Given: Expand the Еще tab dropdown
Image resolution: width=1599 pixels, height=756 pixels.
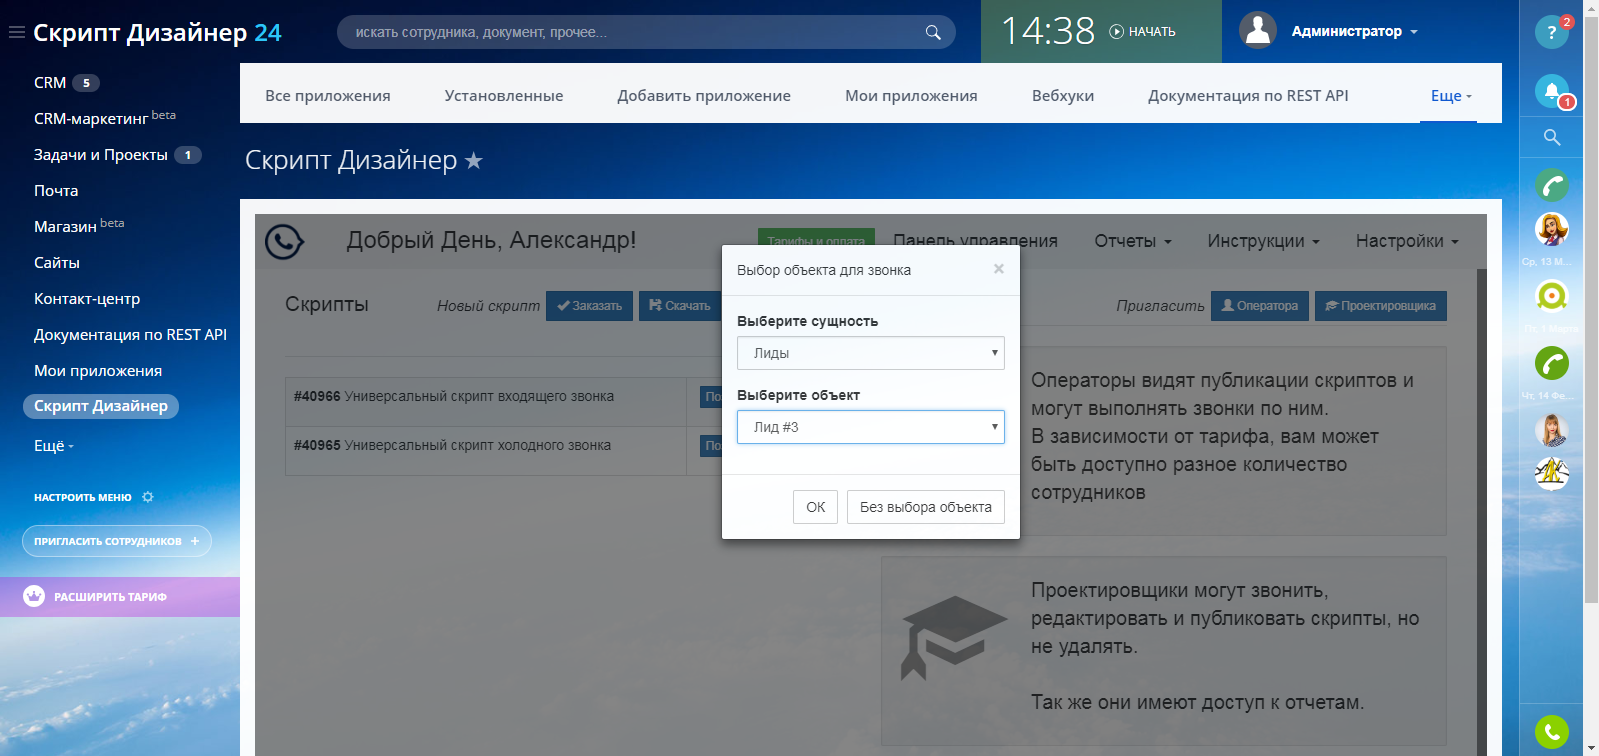Looking at the screenshot, I should (x=1450, y=96).
